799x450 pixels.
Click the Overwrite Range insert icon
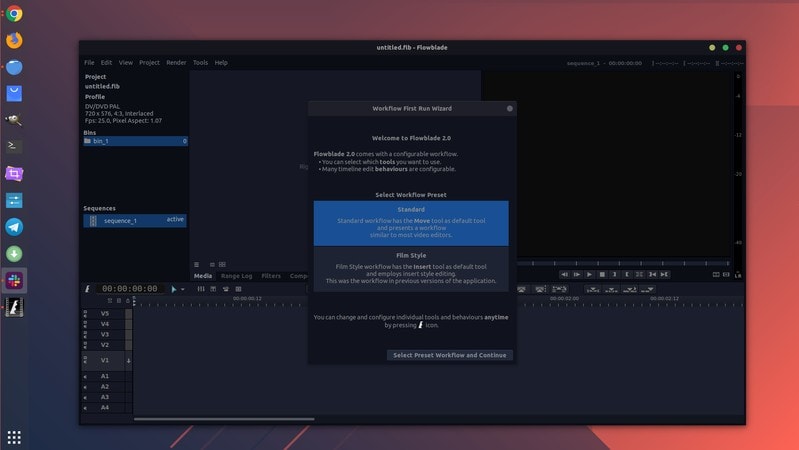pos(593,289)
